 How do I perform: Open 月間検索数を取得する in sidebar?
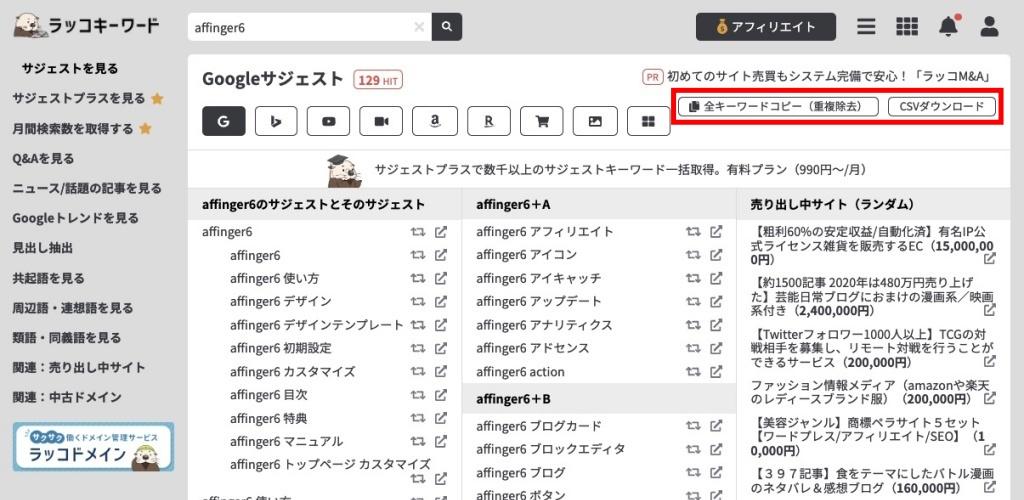click(82, 129)
